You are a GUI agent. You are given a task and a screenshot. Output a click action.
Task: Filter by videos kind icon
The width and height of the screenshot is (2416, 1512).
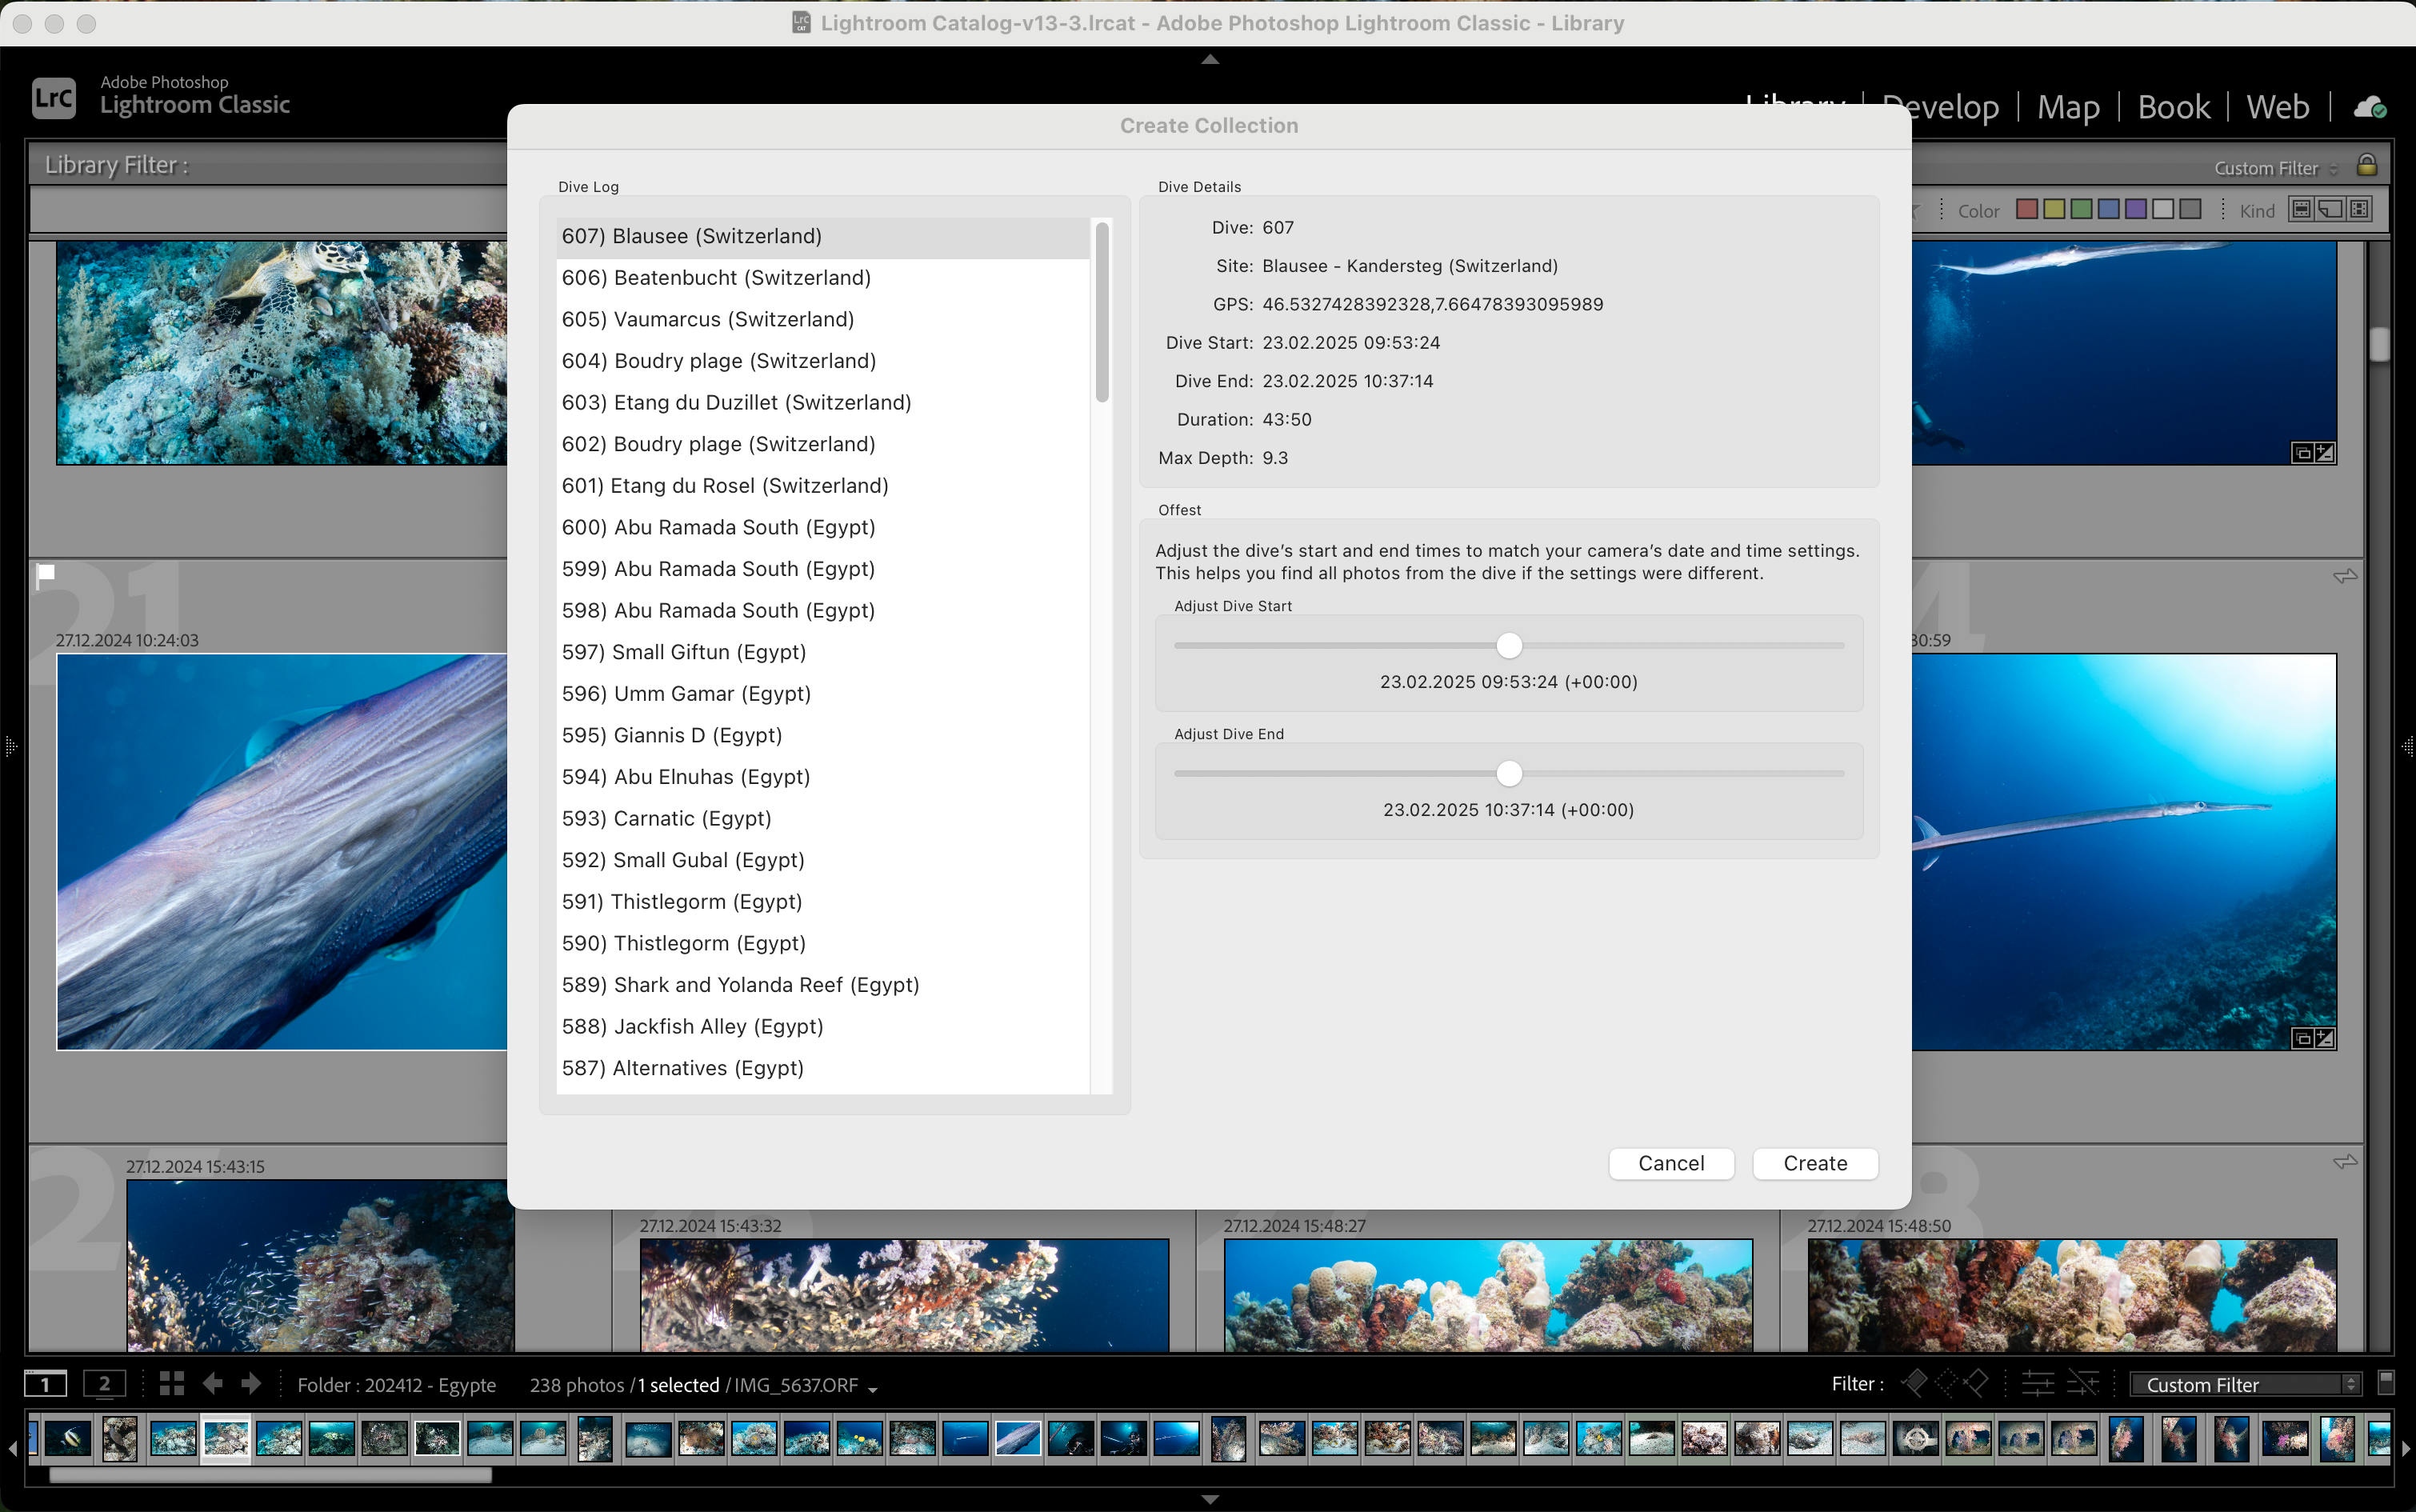click(2359, 209)
